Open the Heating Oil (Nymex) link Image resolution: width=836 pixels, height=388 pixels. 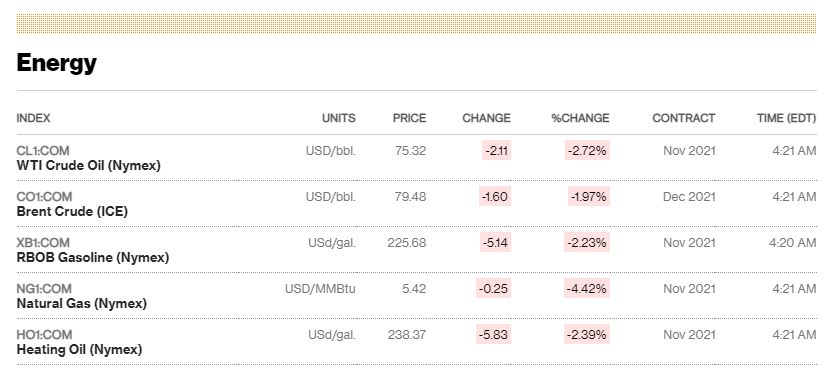pos(79,350)
